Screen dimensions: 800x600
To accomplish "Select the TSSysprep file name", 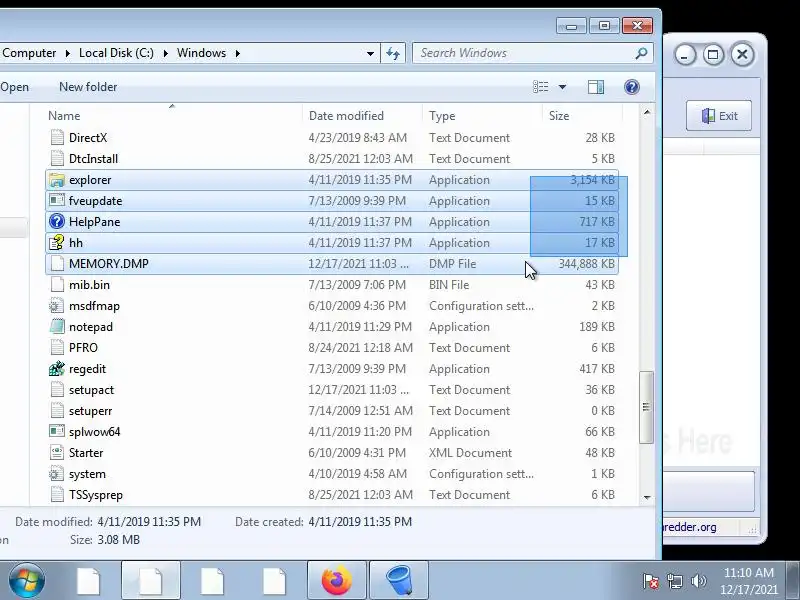I will click(95, 495).
